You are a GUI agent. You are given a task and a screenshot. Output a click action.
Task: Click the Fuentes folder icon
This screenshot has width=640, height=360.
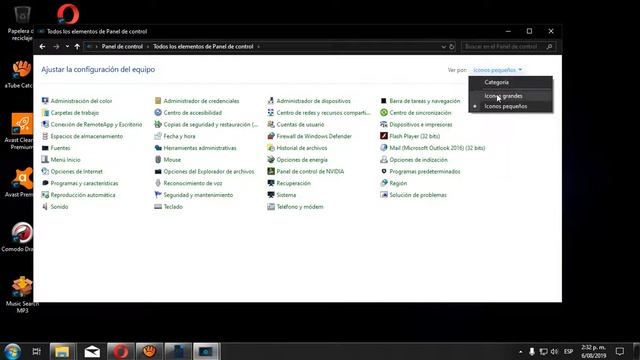tap(45, 148)
